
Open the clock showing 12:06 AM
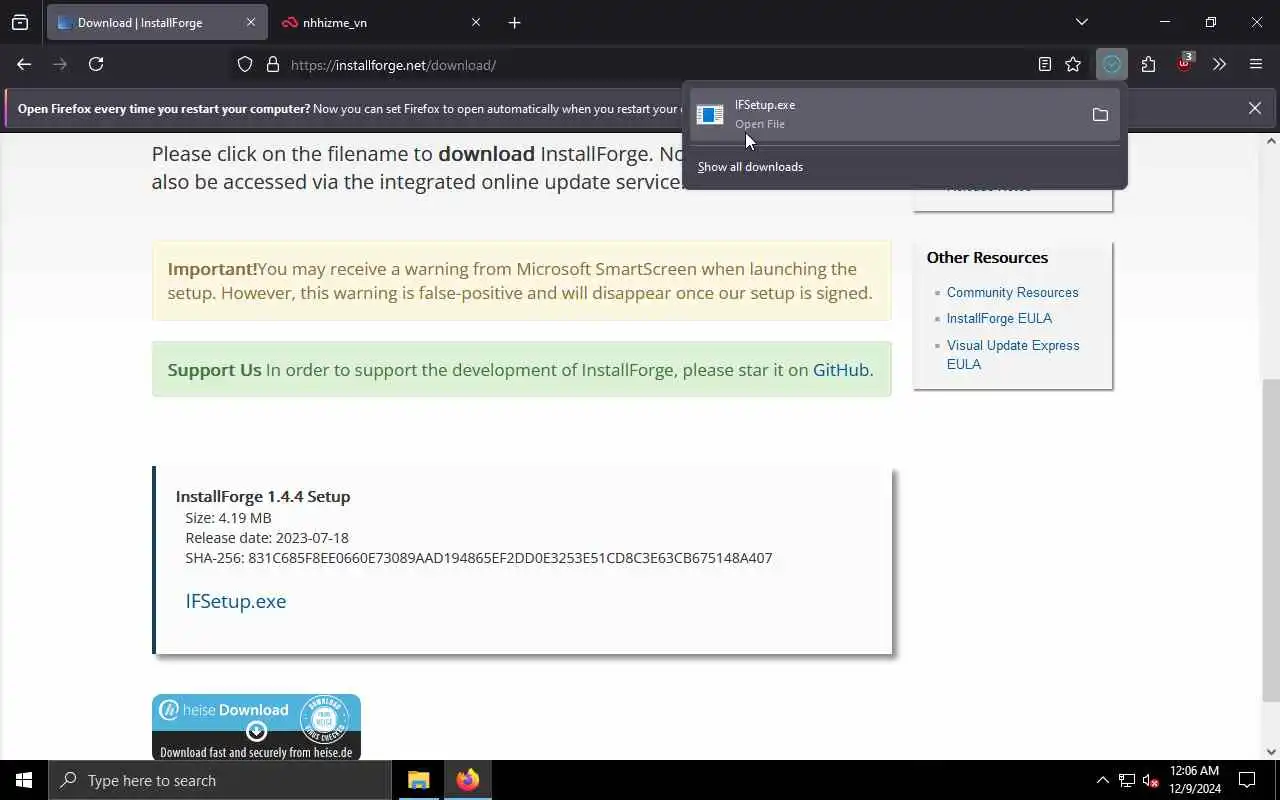coord(1194,780)
